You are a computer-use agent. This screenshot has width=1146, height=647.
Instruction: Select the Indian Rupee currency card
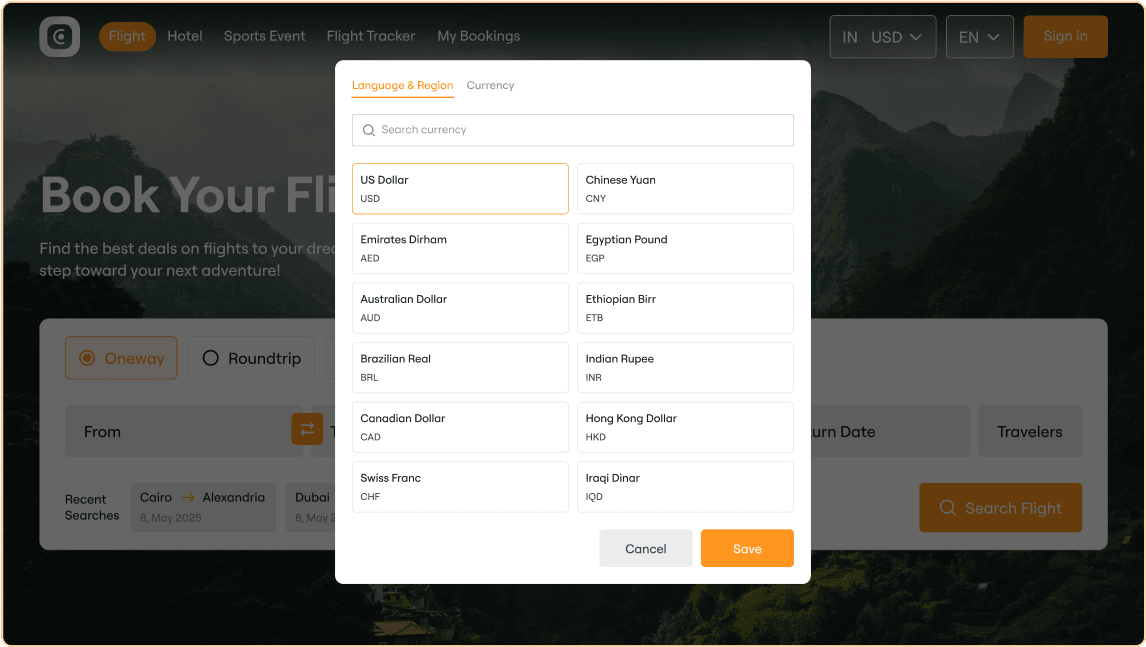pyautogui.click(x=685, y=367)
